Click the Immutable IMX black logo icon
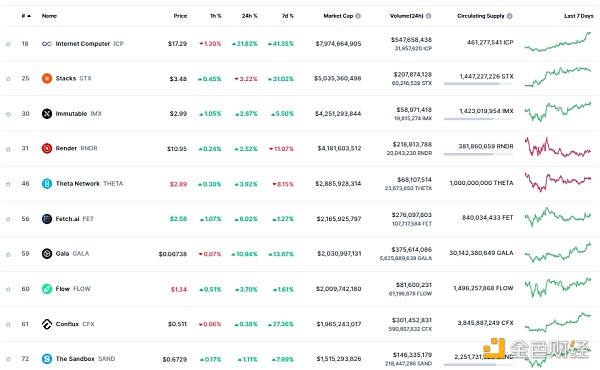This screenshot has width=600, height=370. (47, 114)
